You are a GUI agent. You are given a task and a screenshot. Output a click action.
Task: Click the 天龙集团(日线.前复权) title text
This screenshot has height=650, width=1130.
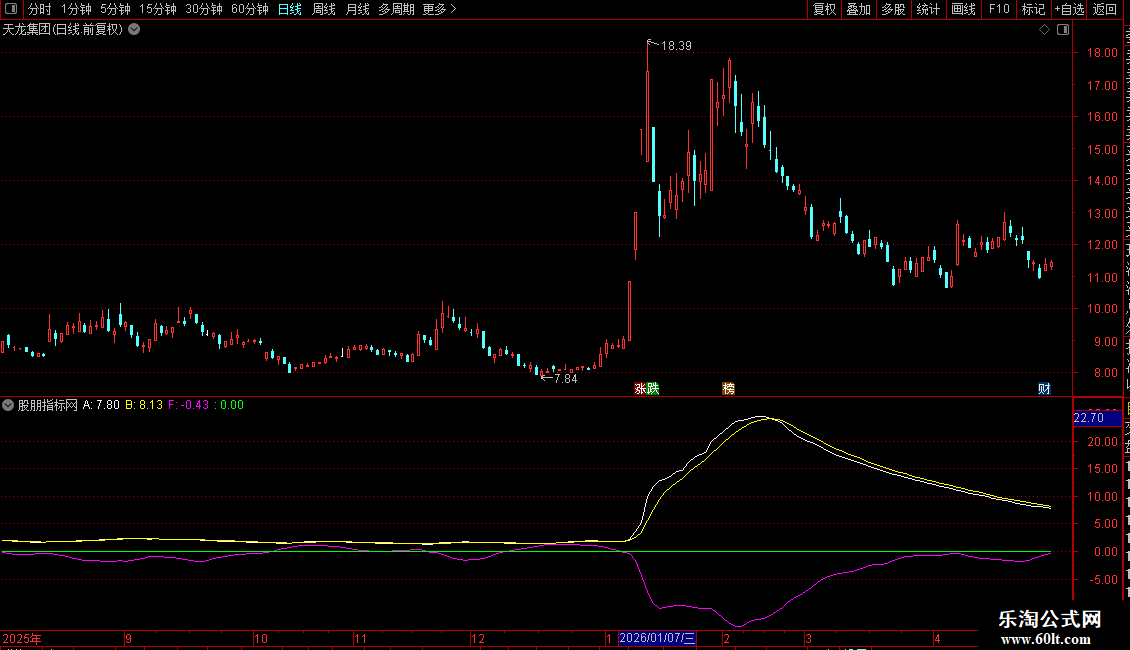(63, 30)
